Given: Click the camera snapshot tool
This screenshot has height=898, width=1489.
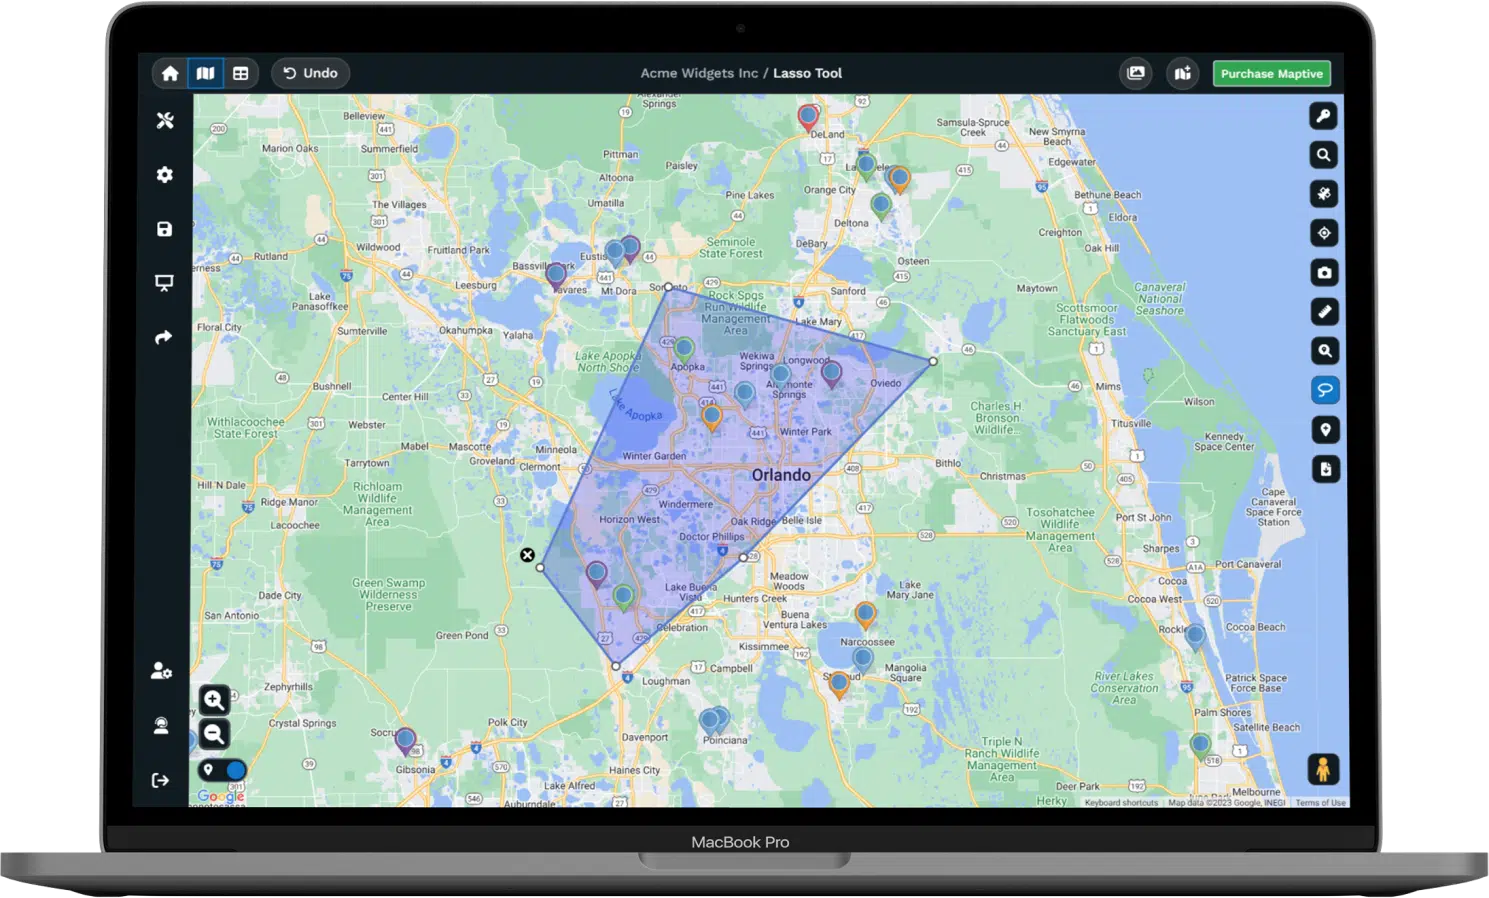Looking at the screenshot, I should coord(1324,272).
